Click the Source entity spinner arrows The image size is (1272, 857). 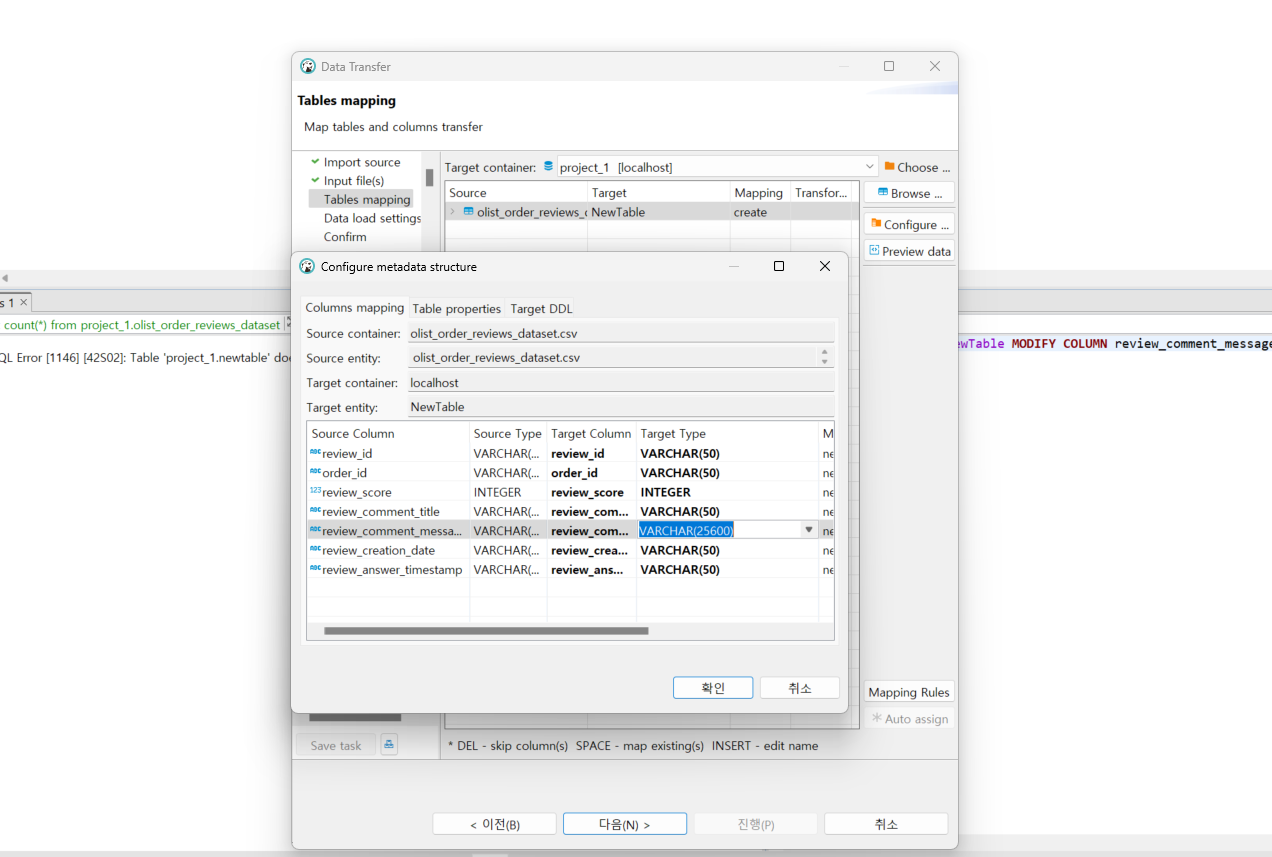pos(824,357)
